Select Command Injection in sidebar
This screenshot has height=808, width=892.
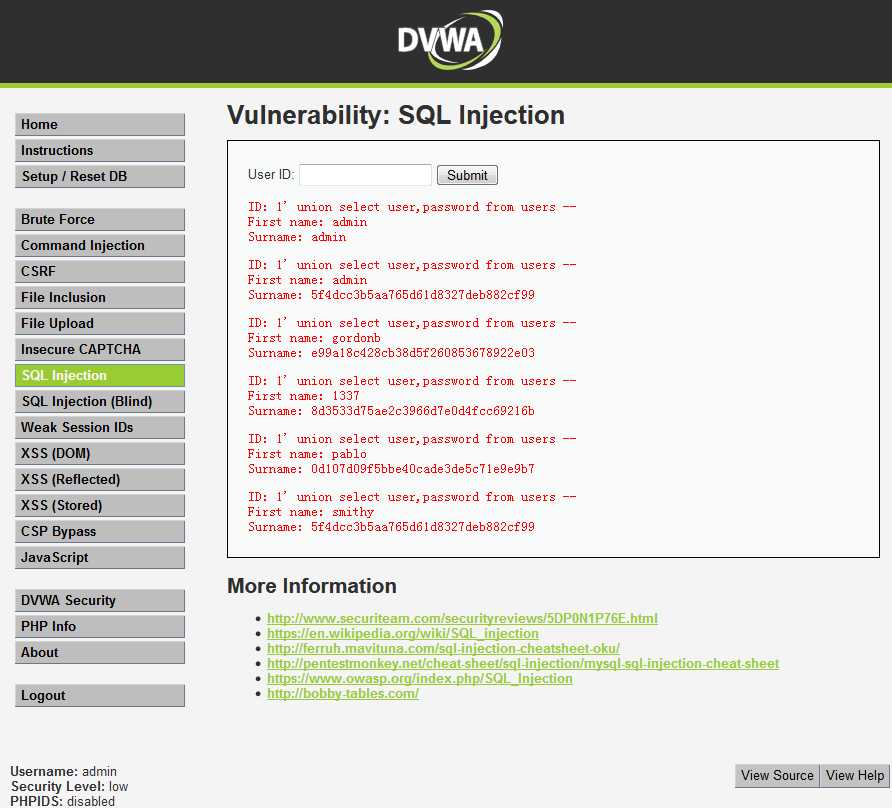point(100,245)
